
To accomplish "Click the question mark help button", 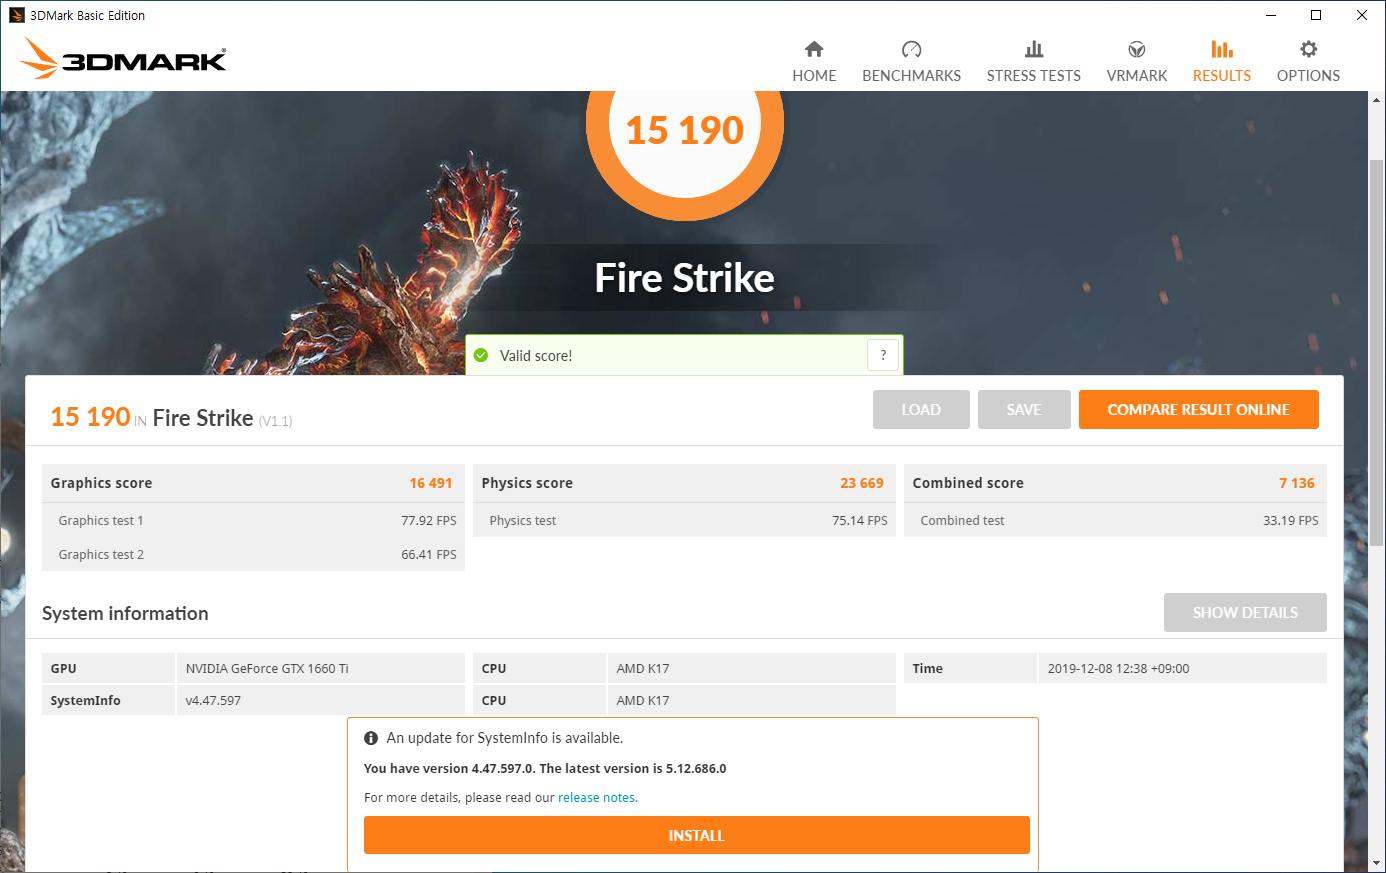I will point(883,355).
